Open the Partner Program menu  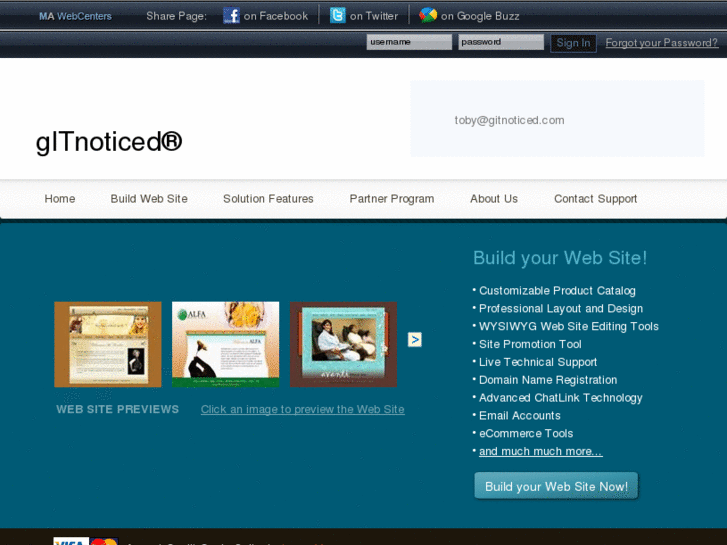(392, 199)
